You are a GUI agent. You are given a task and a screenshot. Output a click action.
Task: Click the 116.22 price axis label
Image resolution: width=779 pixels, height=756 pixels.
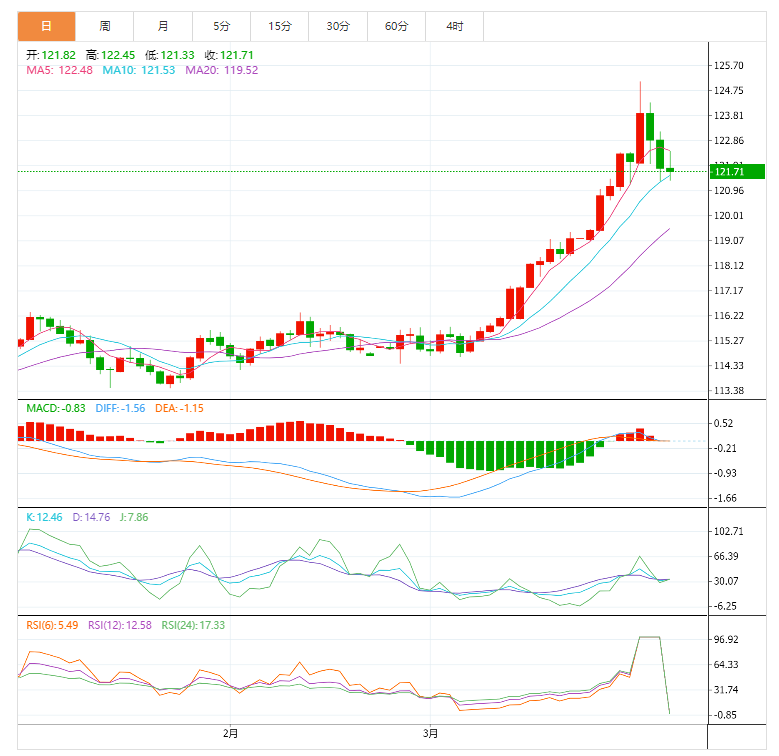pos(729,315)
